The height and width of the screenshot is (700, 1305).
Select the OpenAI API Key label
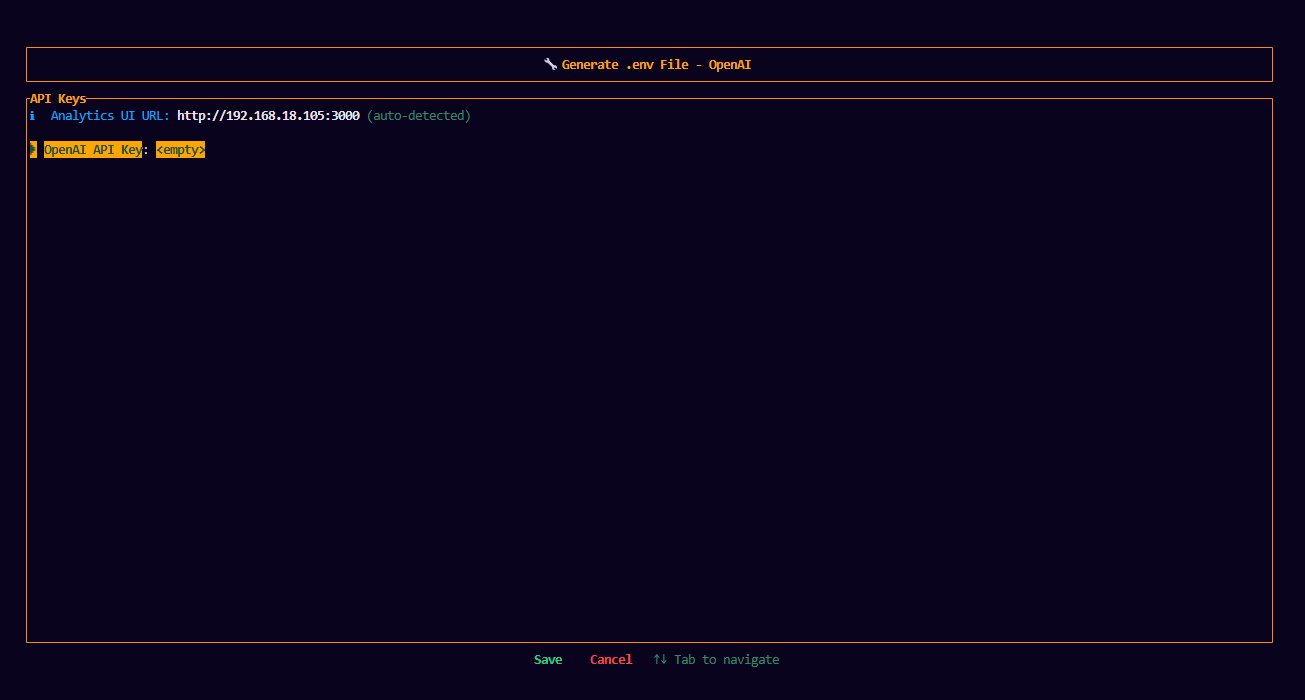coord(93,150)
